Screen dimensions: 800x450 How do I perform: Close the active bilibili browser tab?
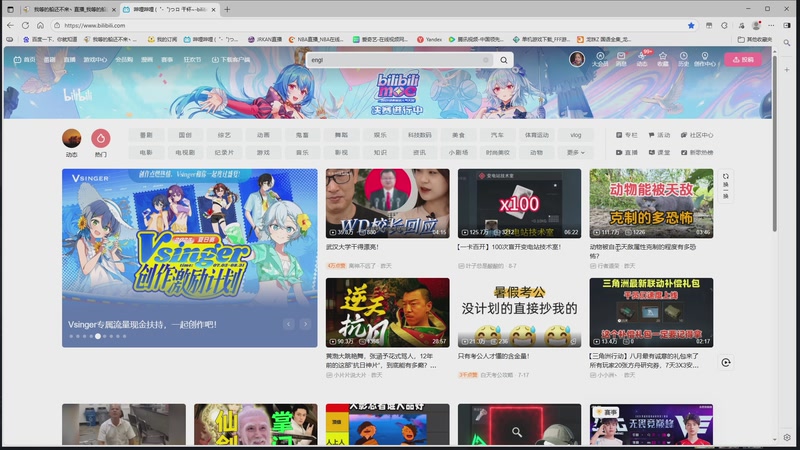coord(213,10)
